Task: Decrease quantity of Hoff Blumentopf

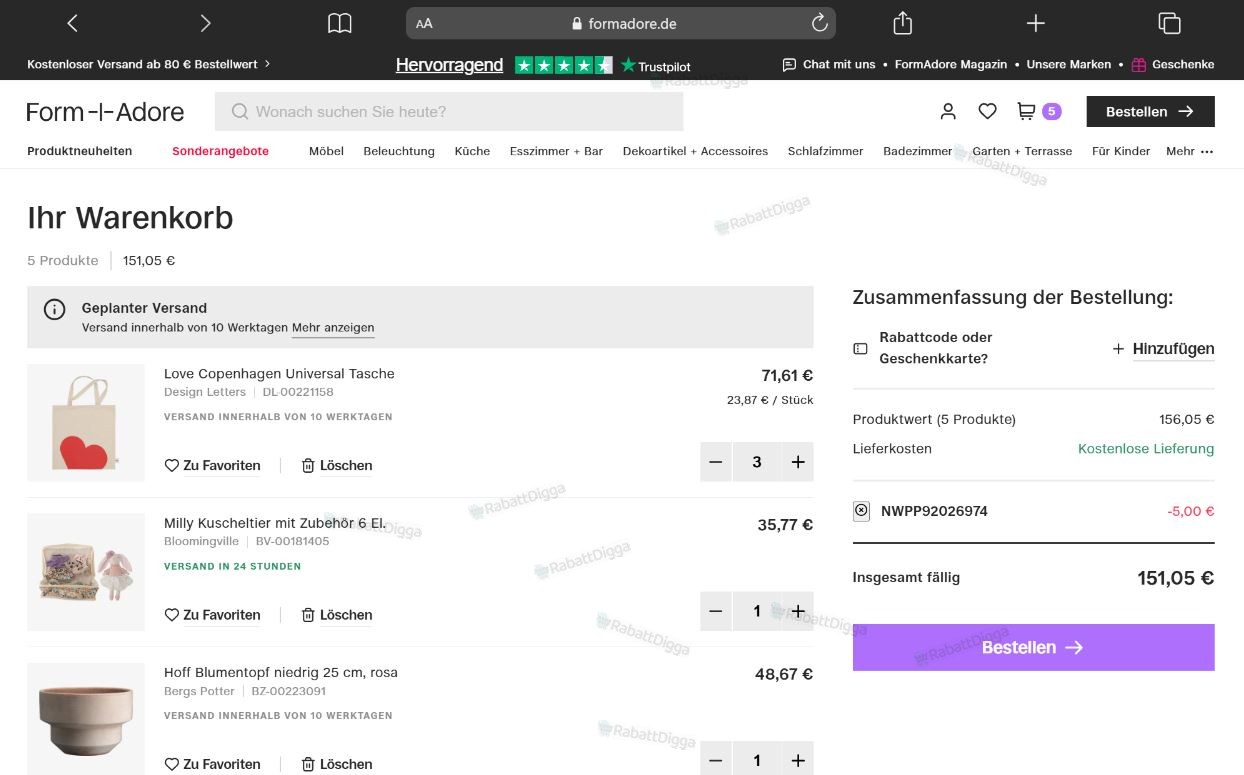Action: pos(716,760)
